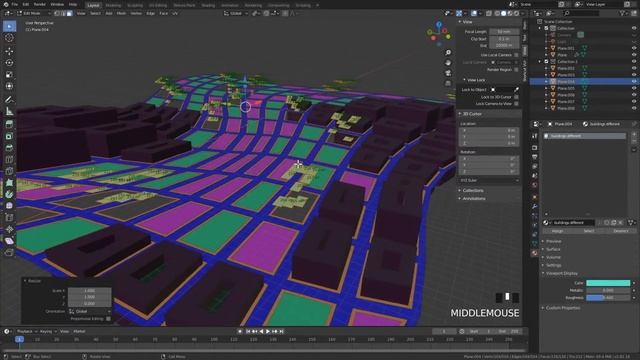This screenshot has width=640, height=360.
Task: Jump to the timeline end frame
Action: (x=282, y=331)
